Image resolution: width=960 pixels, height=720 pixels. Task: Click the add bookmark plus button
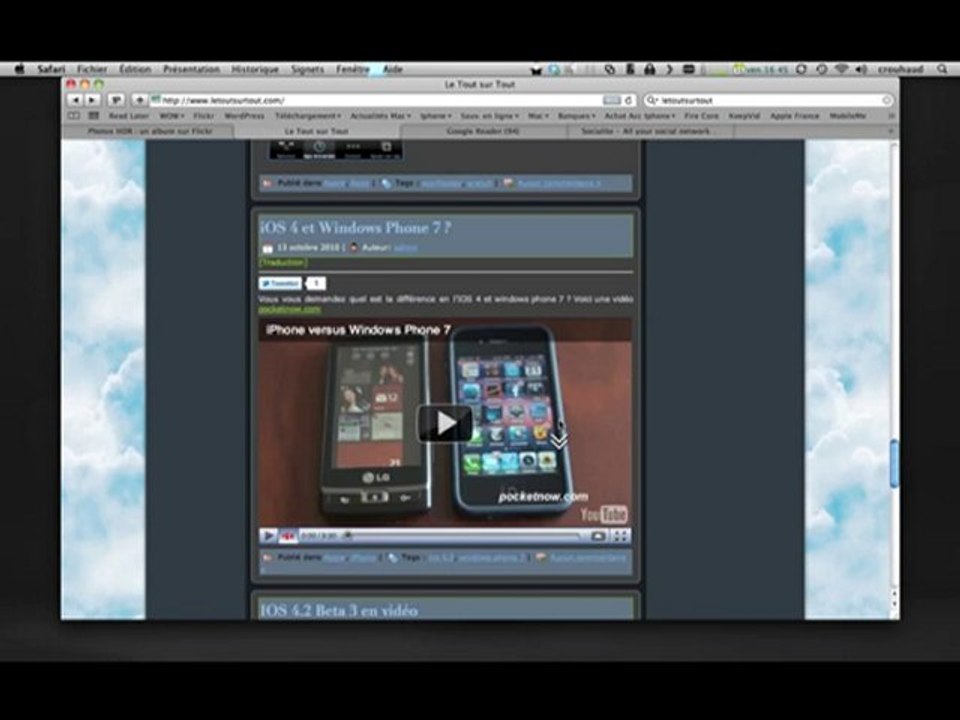(140, 100)
